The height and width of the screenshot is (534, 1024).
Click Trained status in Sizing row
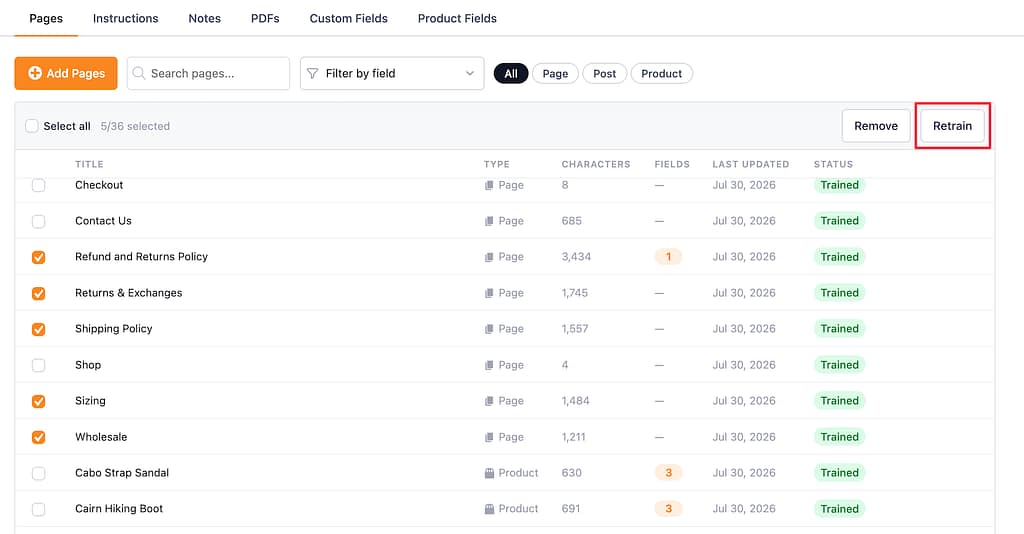(839, 401)
